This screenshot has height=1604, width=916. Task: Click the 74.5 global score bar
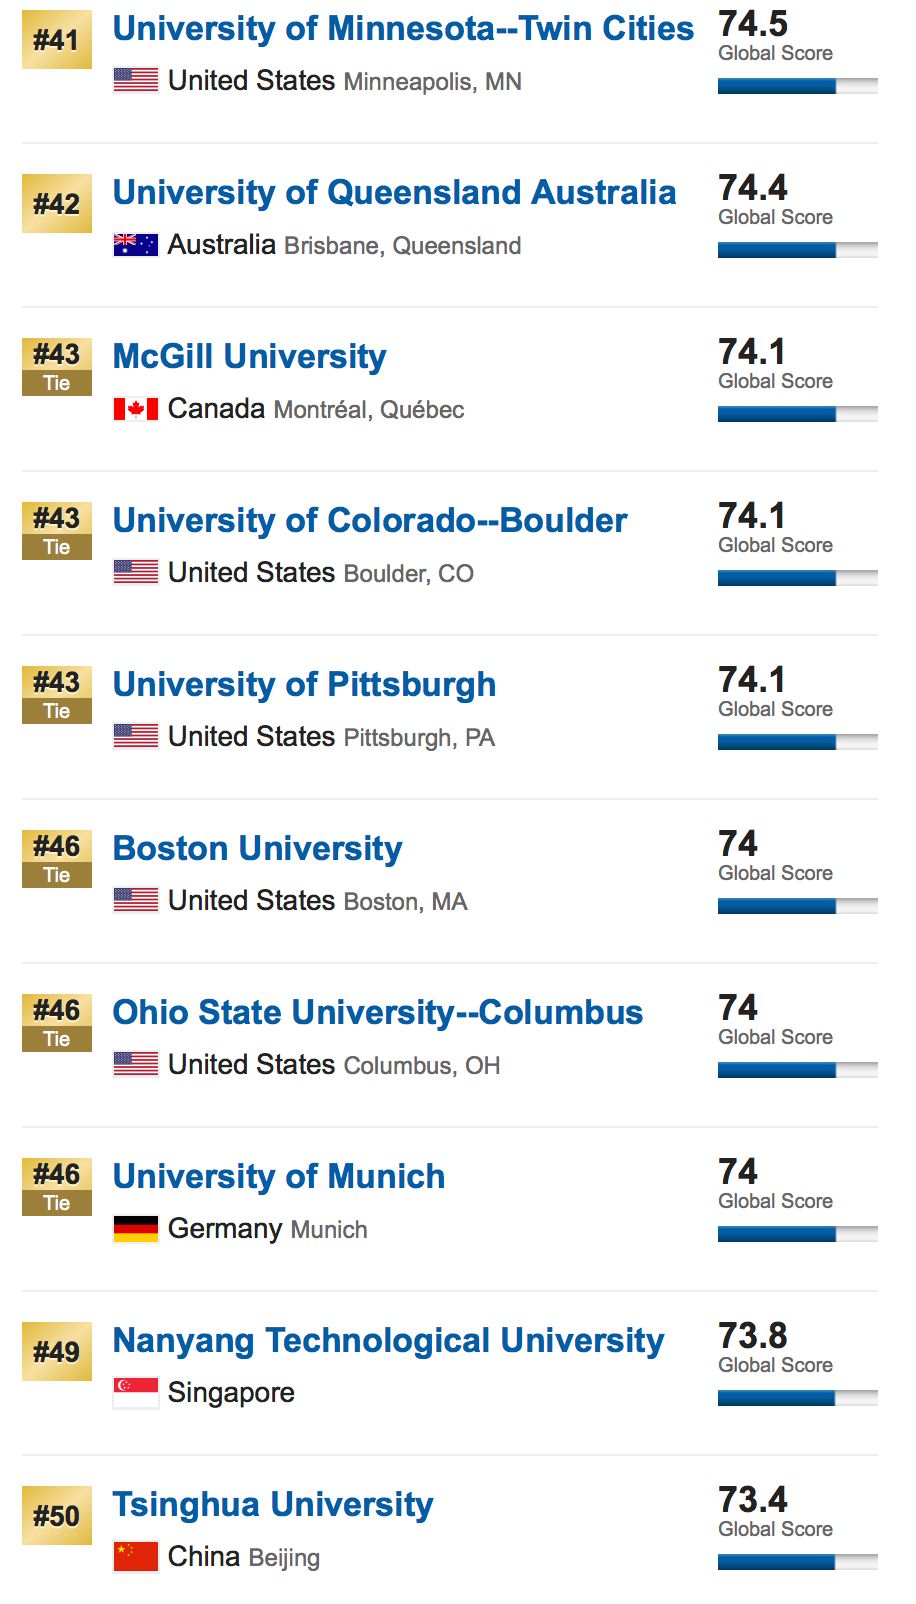(x=797, y=86)
